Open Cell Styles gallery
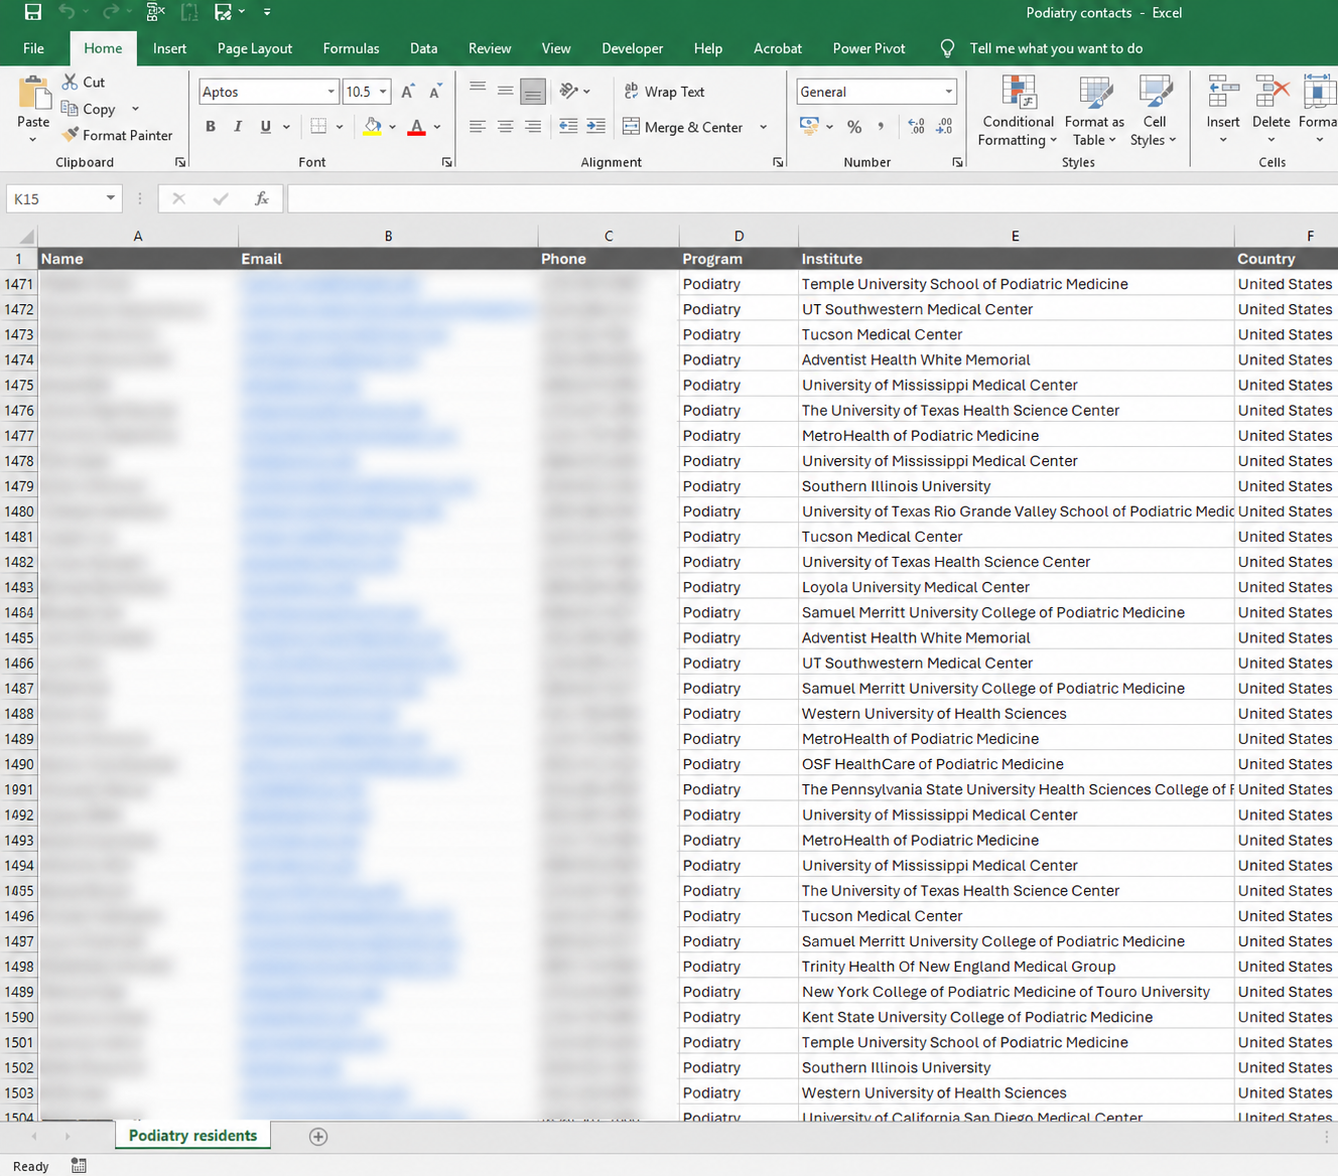Screen dimensions: 1338x1176 point(1154,111)
